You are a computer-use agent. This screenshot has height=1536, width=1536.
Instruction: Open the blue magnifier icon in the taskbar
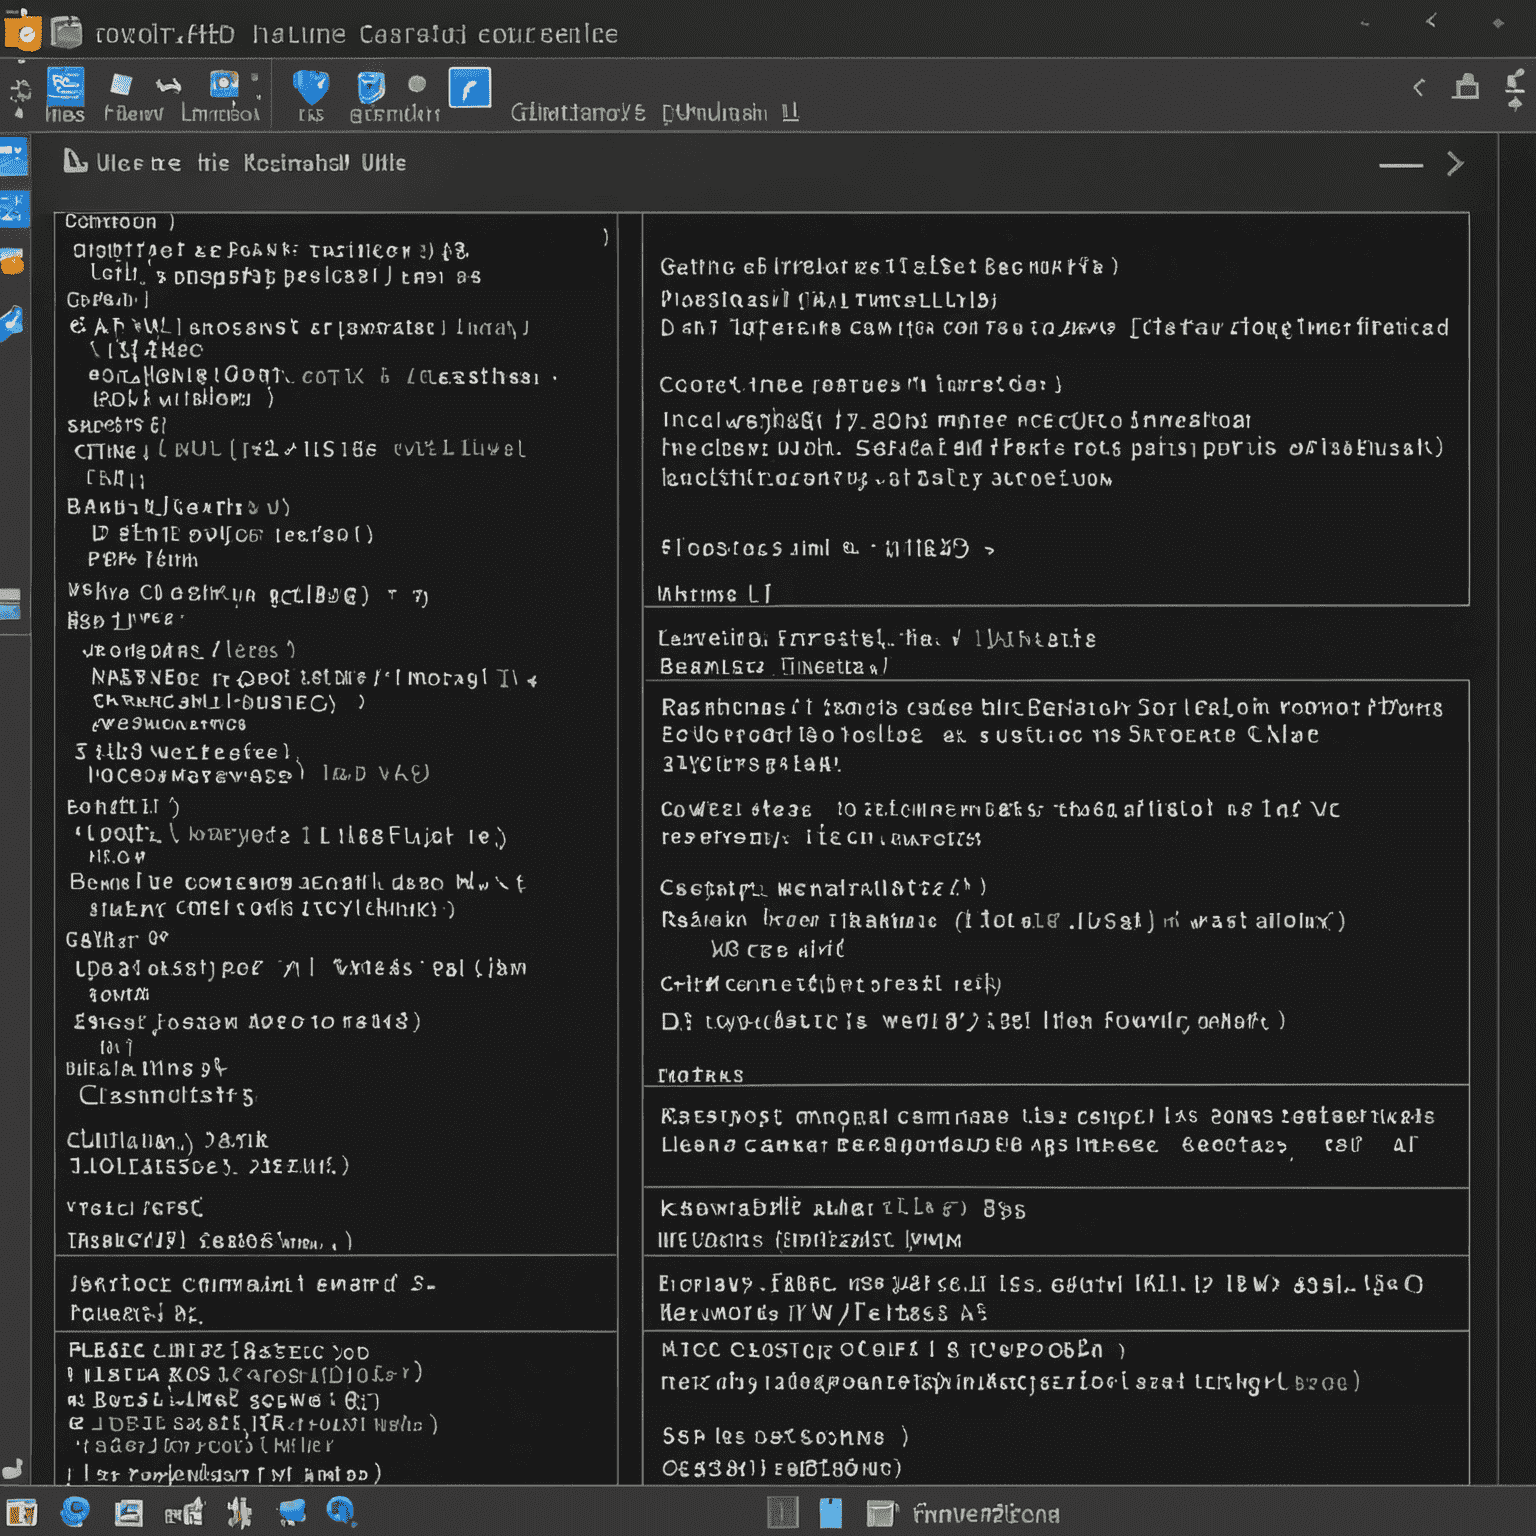click(x=341, y=1512)
